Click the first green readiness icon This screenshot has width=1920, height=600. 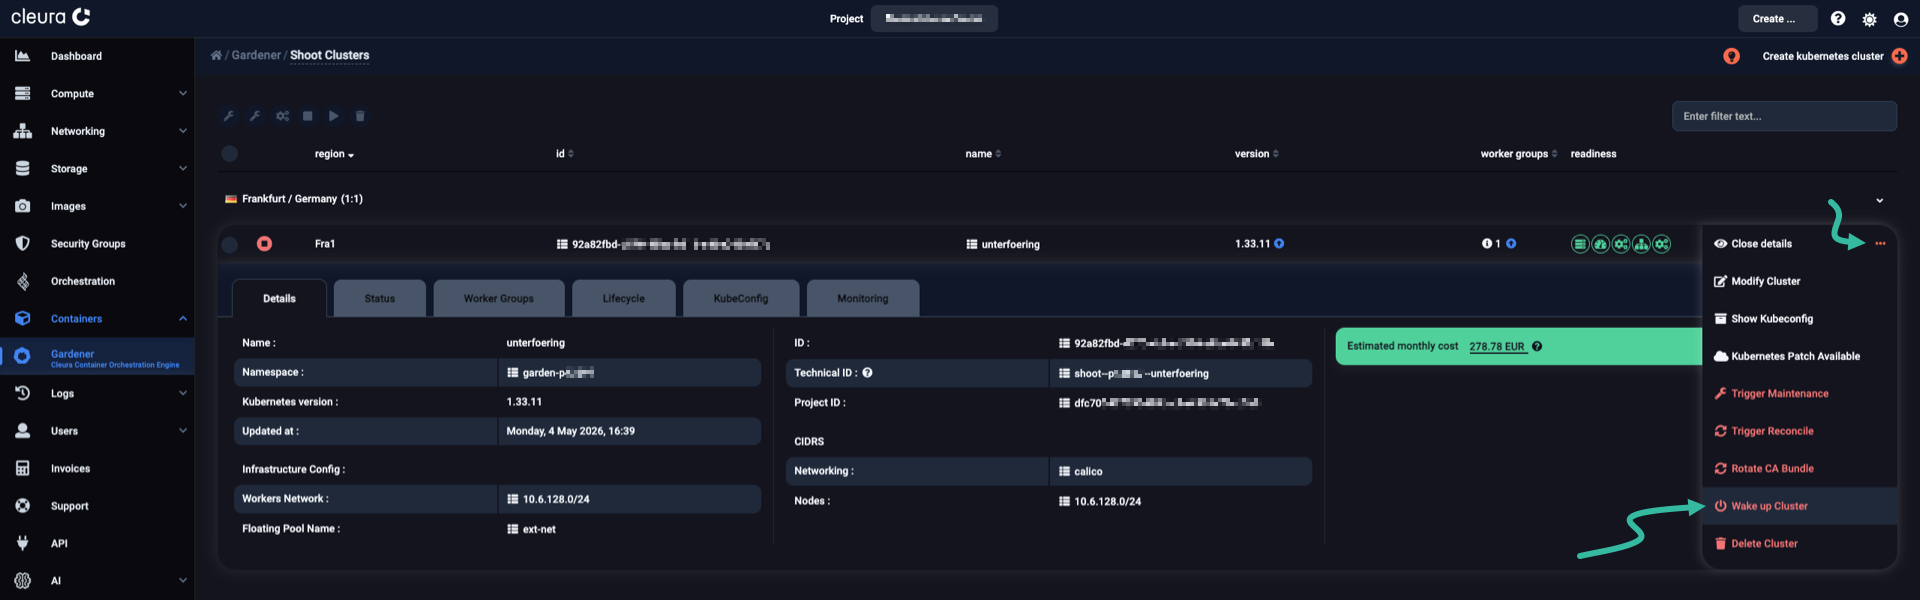click(1580, 244)
